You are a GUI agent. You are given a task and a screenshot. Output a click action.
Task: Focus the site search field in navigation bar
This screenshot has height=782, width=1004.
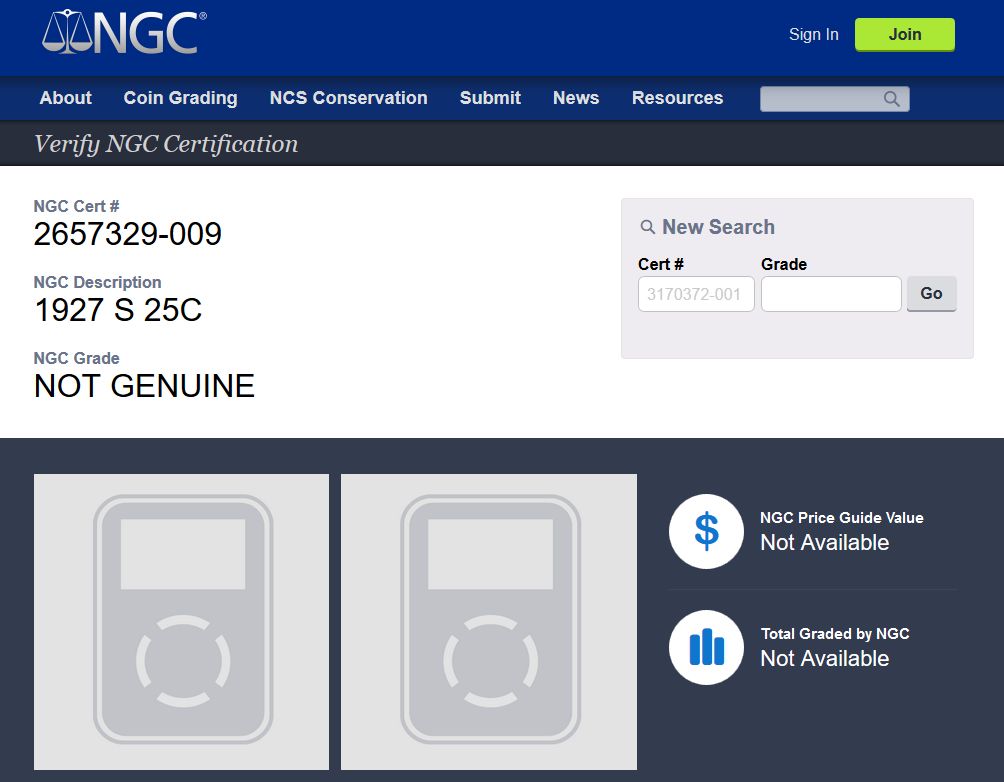pyautogui.click(x=834, y=99)
